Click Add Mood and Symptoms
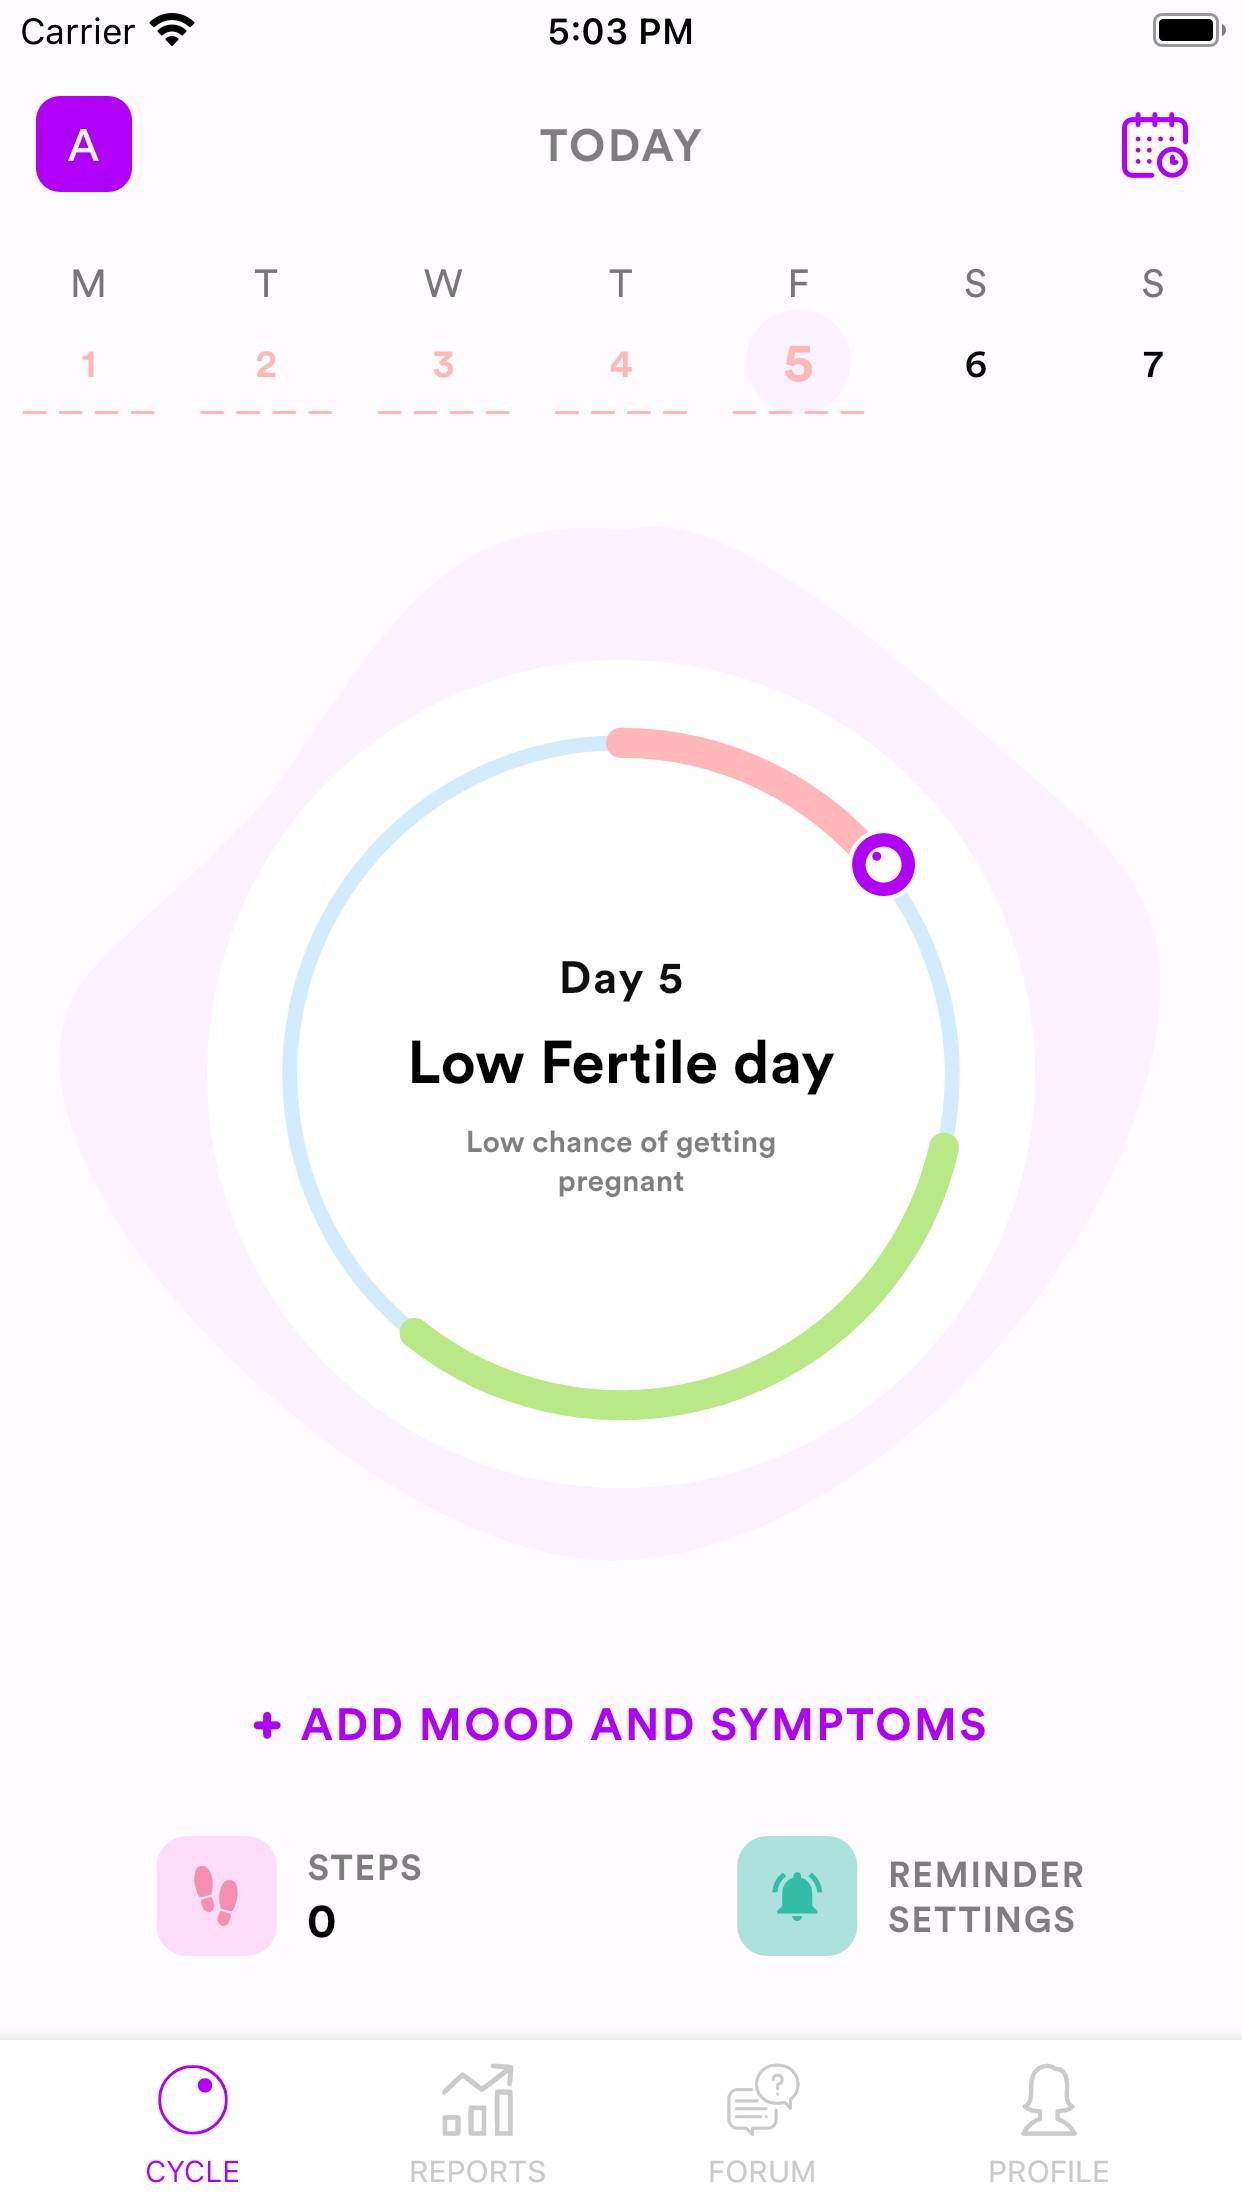Image resolution: width=1242 pixels, height=2208 pixels. pyautogui.click(x=621, y=1724)
